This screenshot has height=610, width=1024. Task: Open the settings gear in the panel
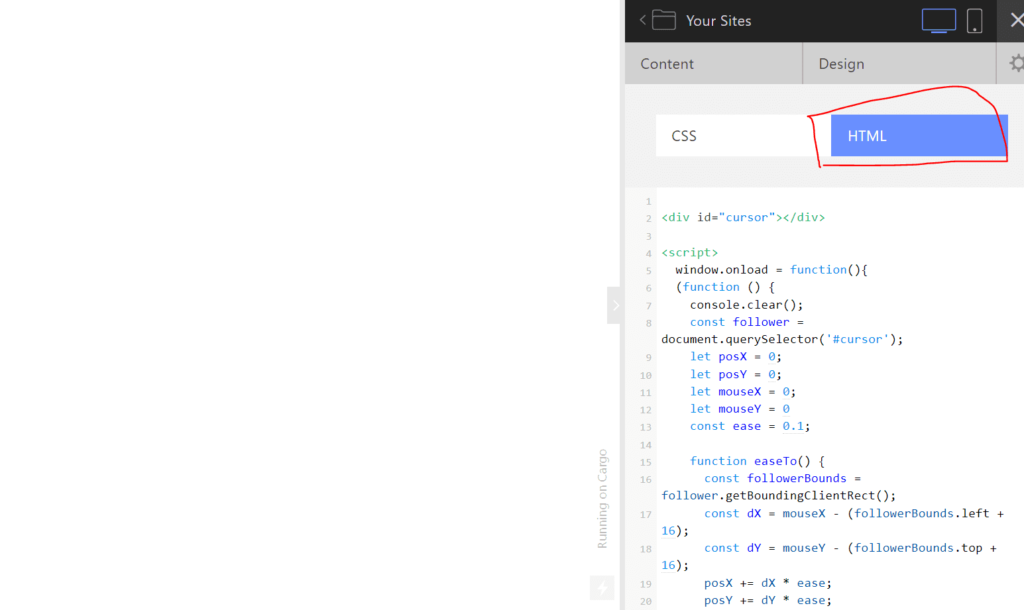coord(1016,64)
